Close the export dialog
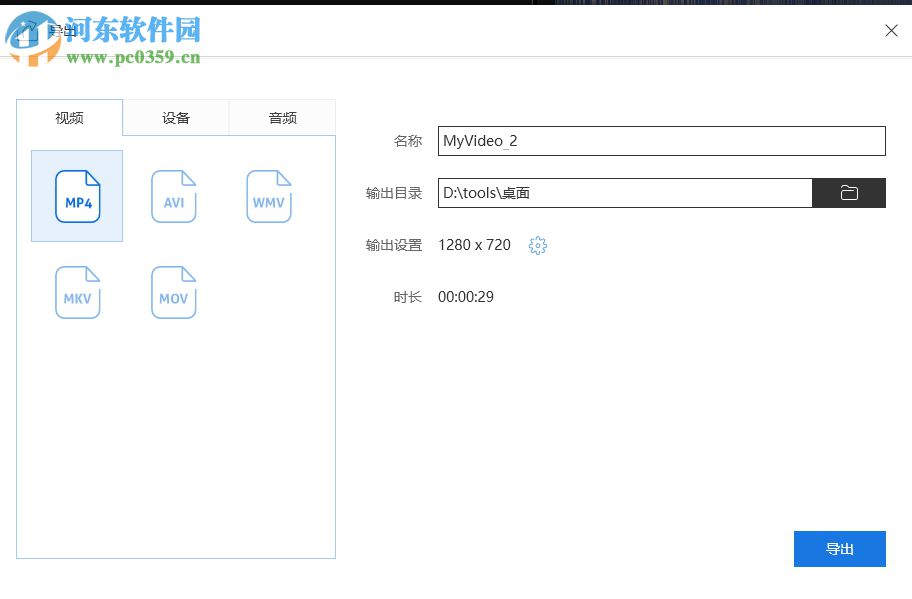Screen dimensions: 912x599 891,30
